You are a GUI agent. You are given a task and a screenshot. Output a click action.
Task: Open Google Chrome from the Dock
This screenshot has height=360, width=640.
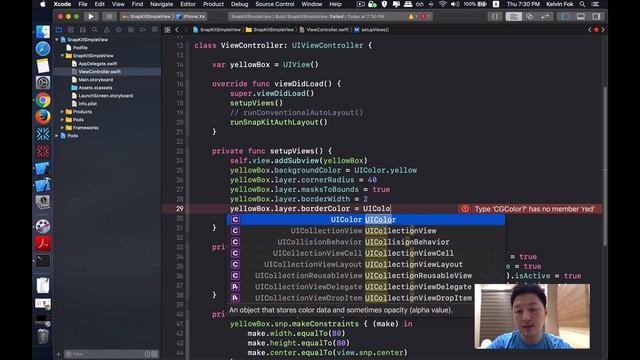[x=43, y=100]
